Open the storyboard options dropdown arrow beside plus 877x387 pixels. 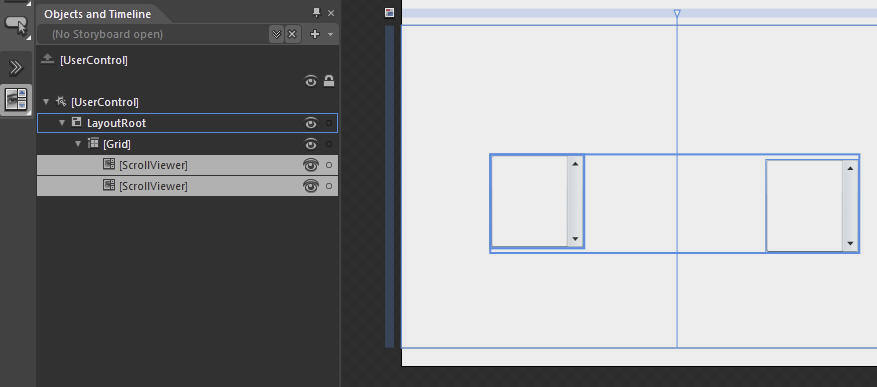point(330,35)
